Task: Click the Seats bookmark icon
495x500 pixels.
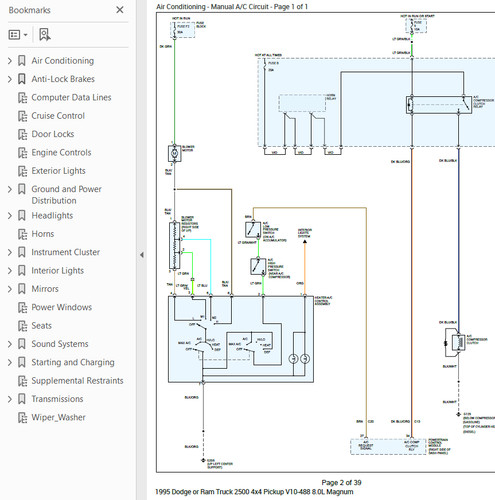Action: click(x=22, y=326)
